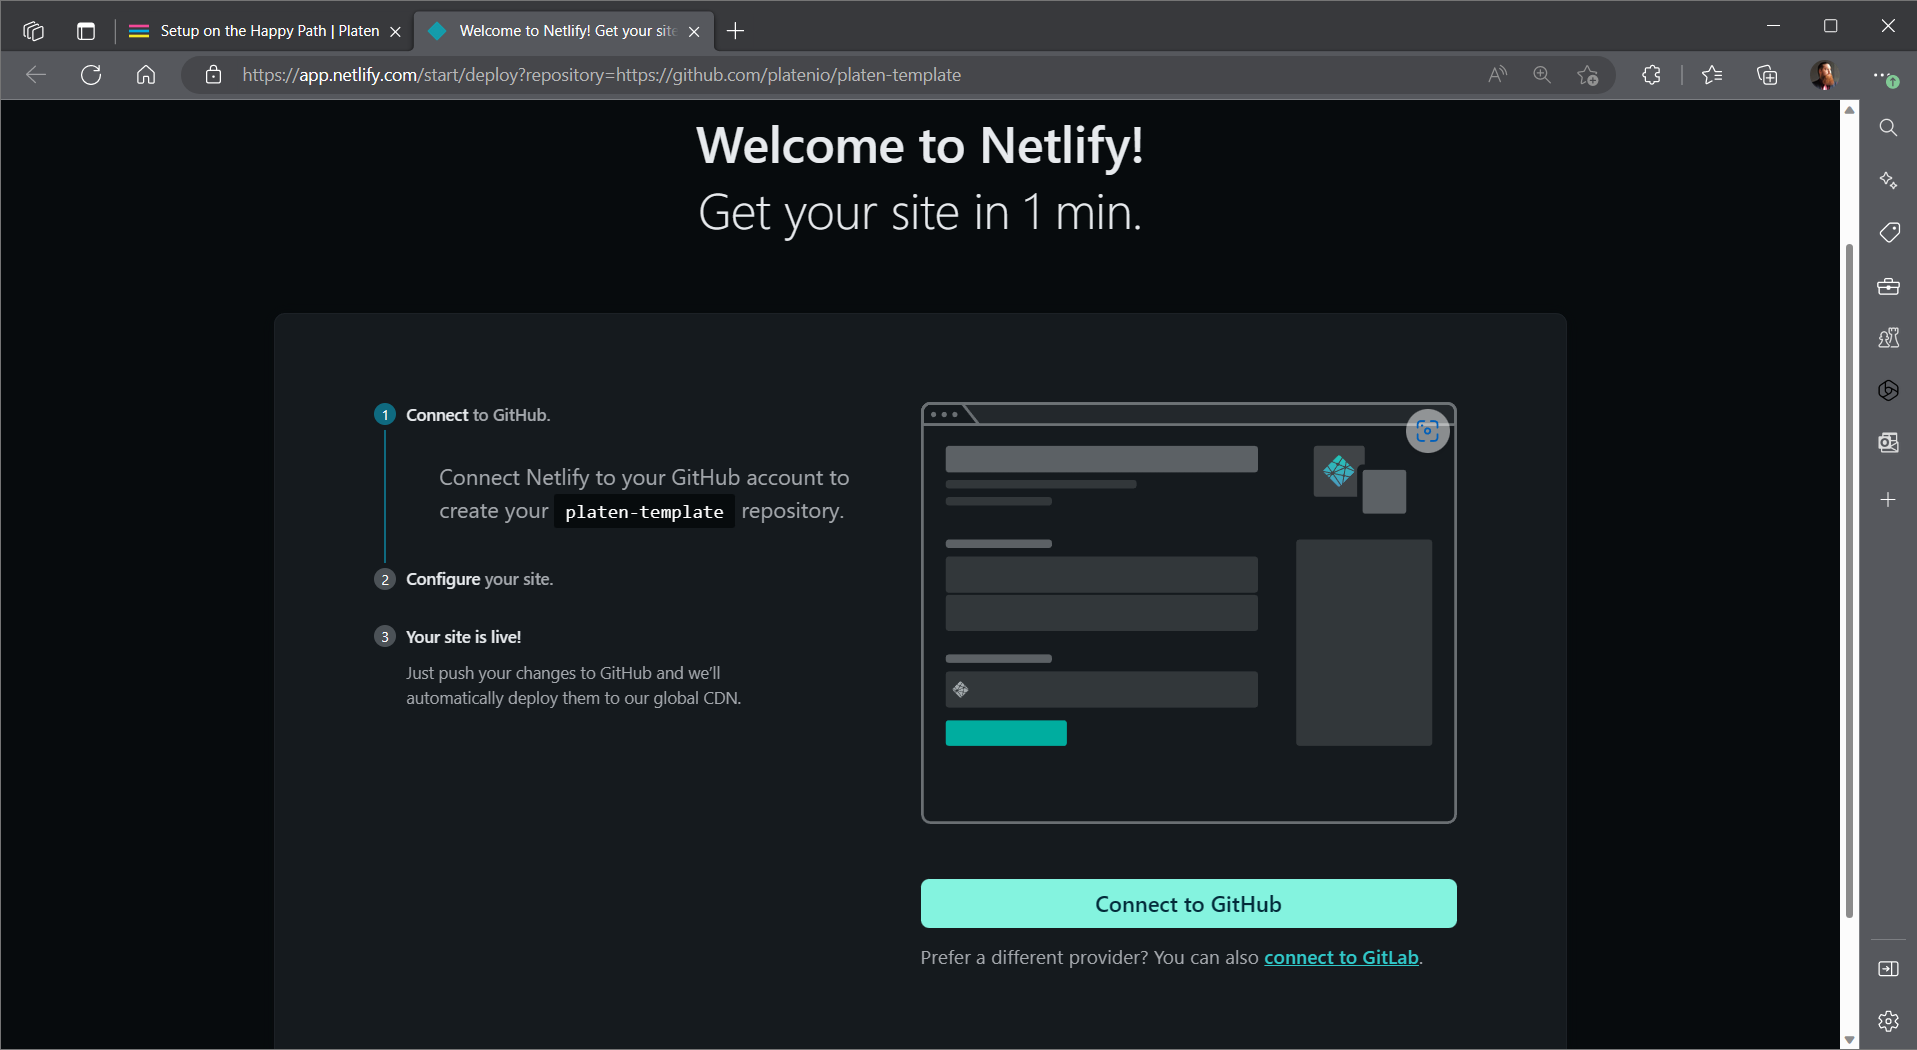Open a new browser tab
Image resolution: width=1917 pixels, height=1050 pixels.
735,31
